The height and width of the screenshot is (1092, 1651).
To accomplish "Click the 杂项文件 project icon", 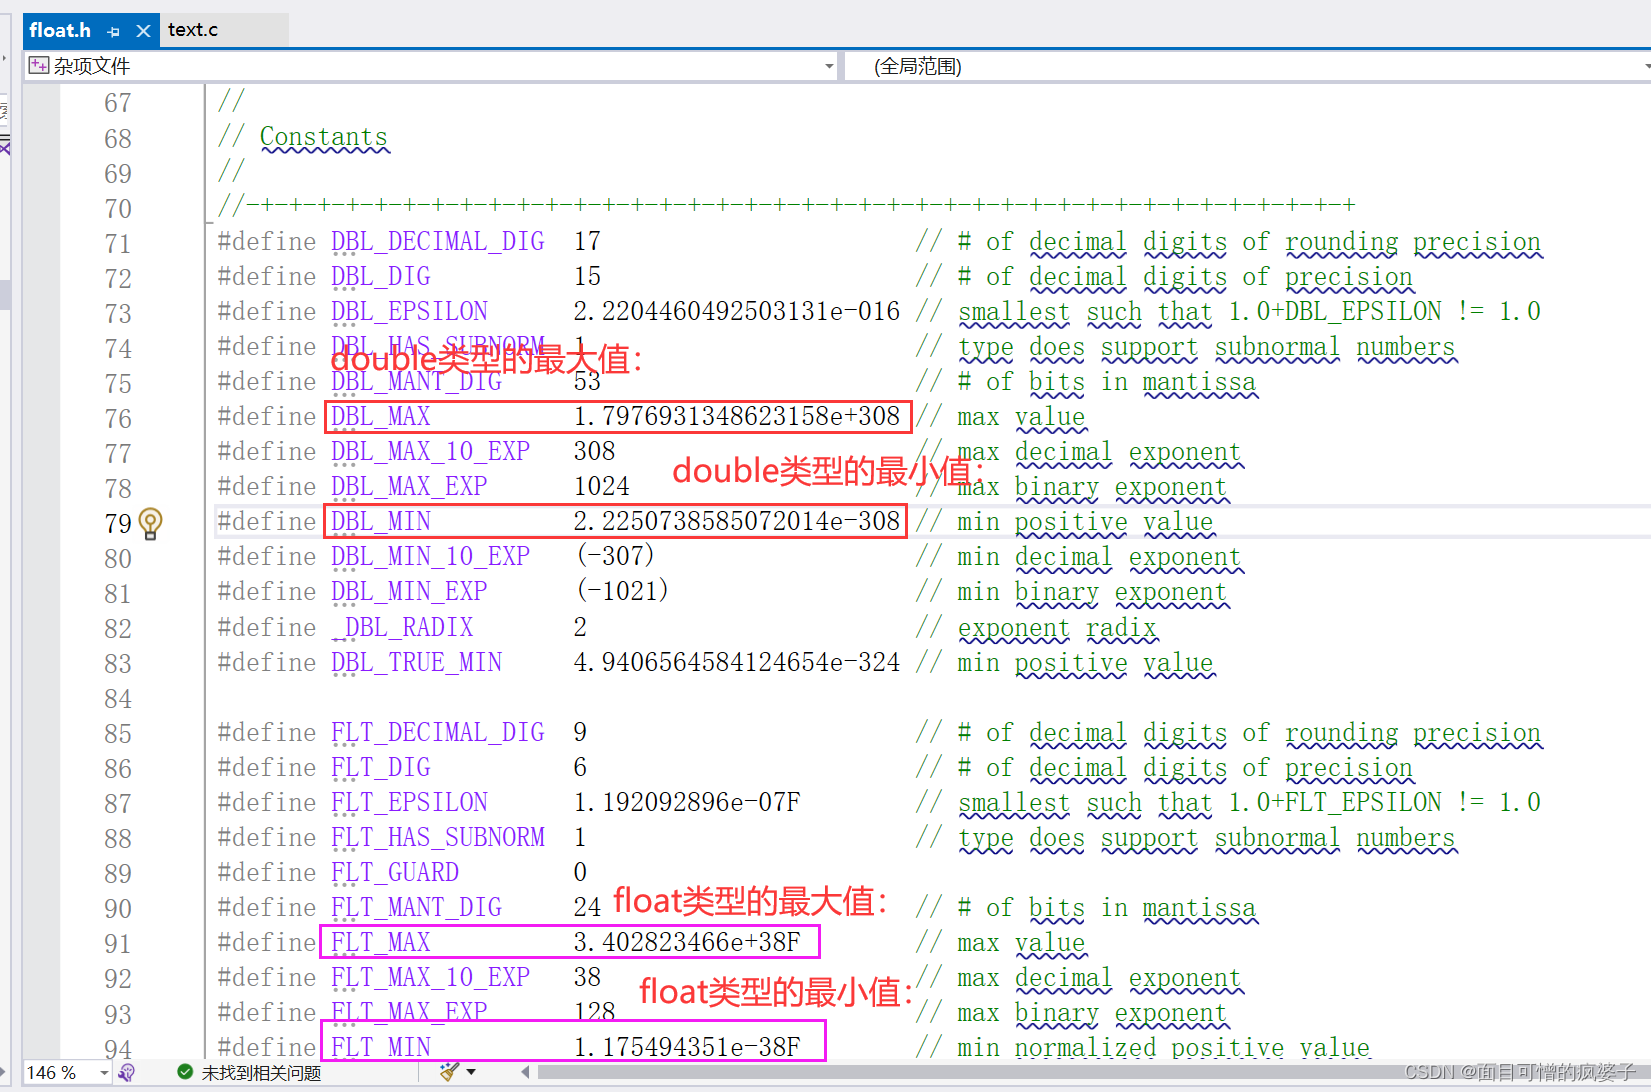I will (39, 66).
